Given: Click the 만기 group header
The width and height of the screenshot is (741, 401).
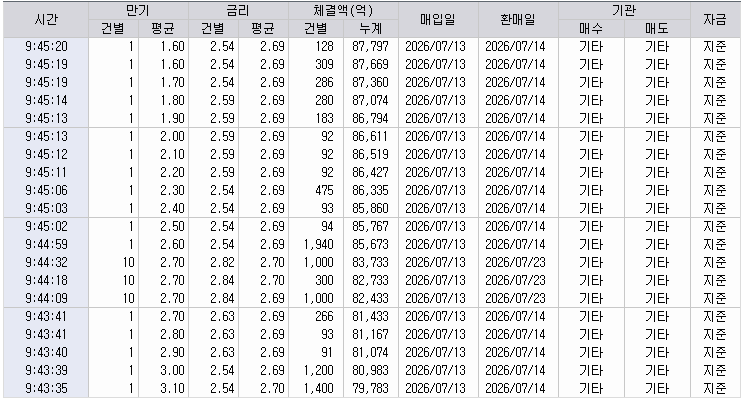Looking at the screenshot, I should coord(138,11).
